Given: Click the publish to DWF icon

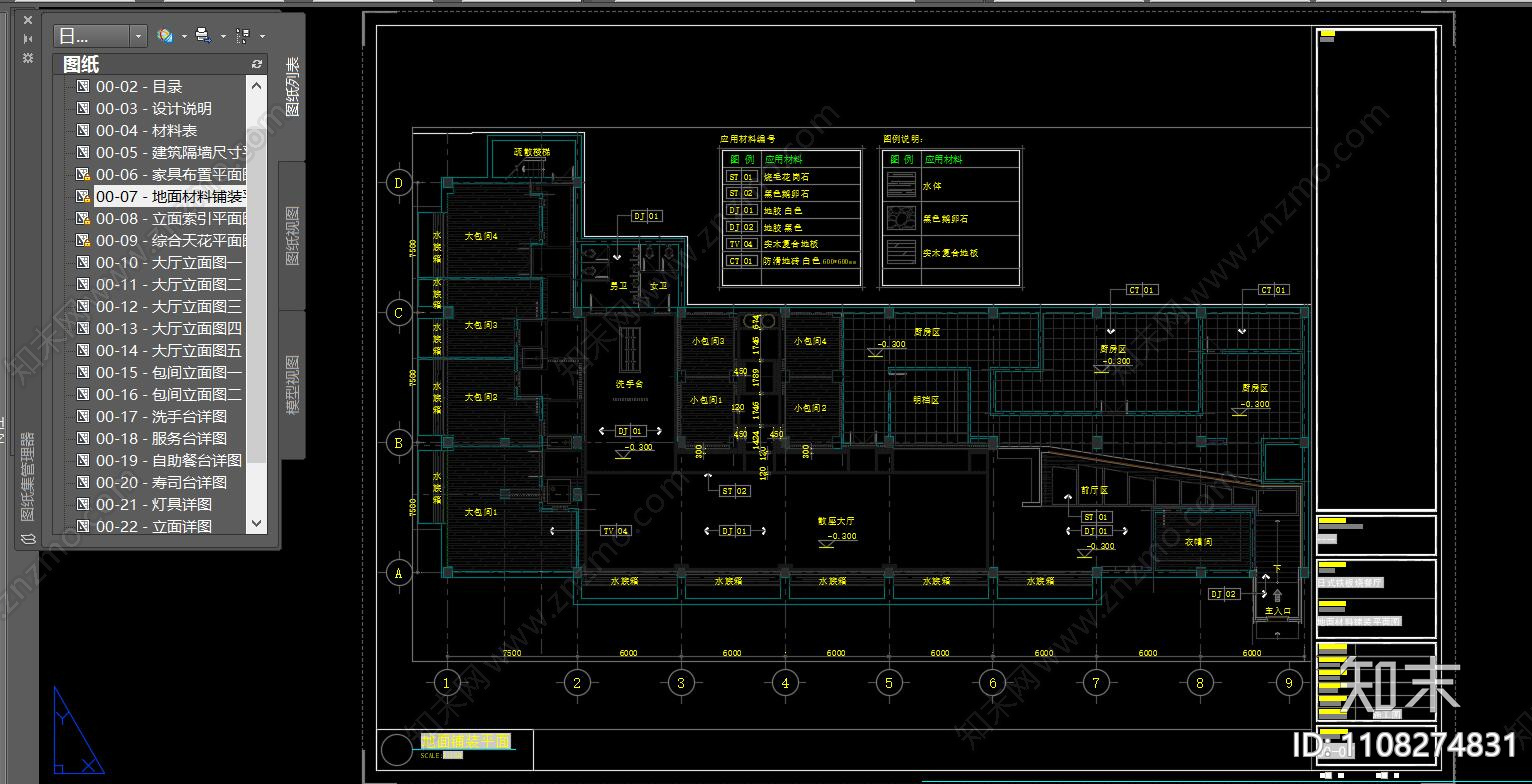Looking at the screenshot, I should [165, 36].
